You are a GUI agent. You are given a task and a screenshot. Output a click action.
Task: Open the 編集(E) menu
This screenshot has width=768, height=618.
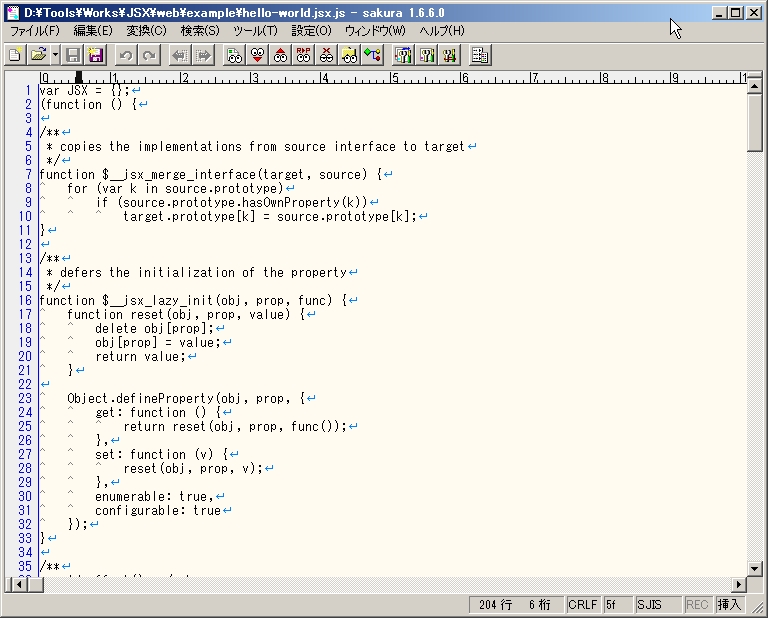coord(93,31)
